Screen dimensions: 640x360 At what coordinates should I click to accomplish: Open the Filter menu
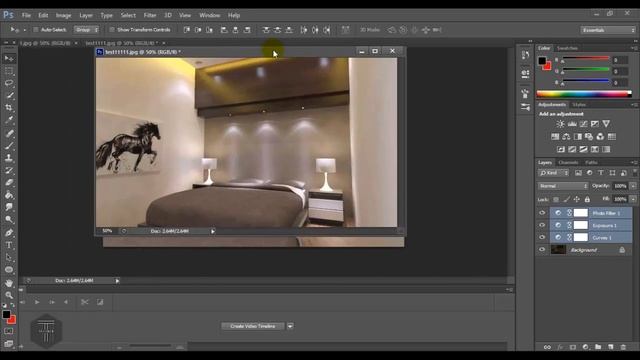150,15
